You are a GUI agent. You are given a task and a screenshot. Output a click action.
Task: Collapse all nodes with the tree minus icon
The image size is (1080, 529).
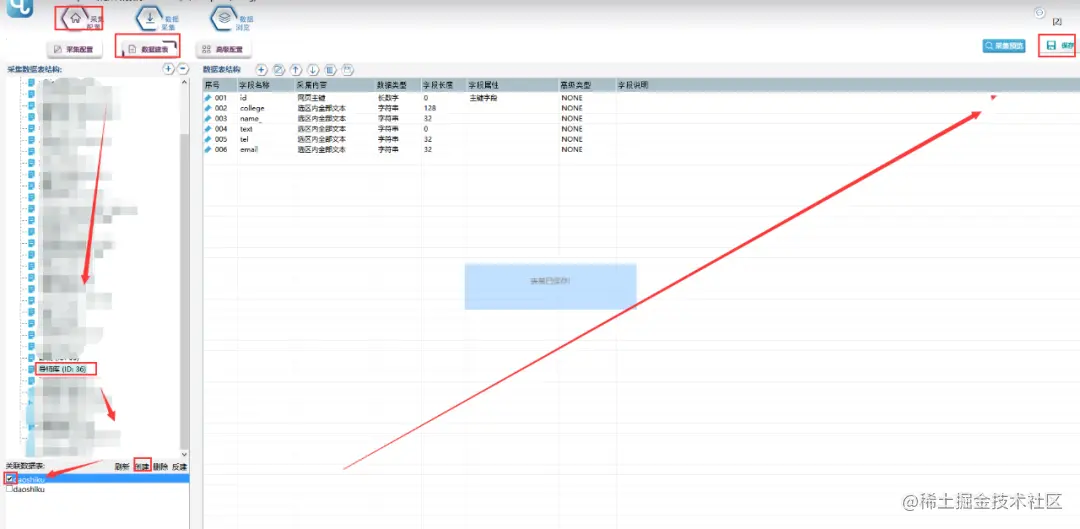183,69
